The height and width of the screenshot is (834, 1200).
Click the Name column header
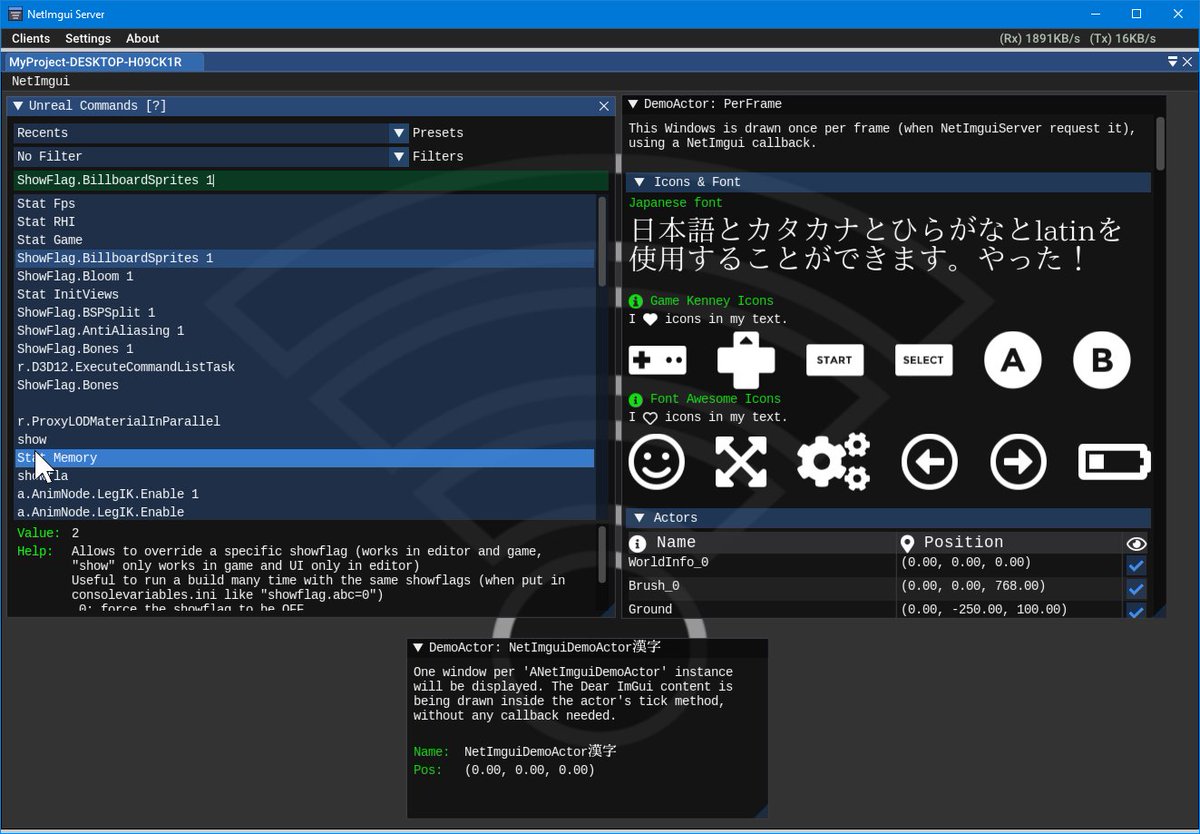tap(761, 543)
